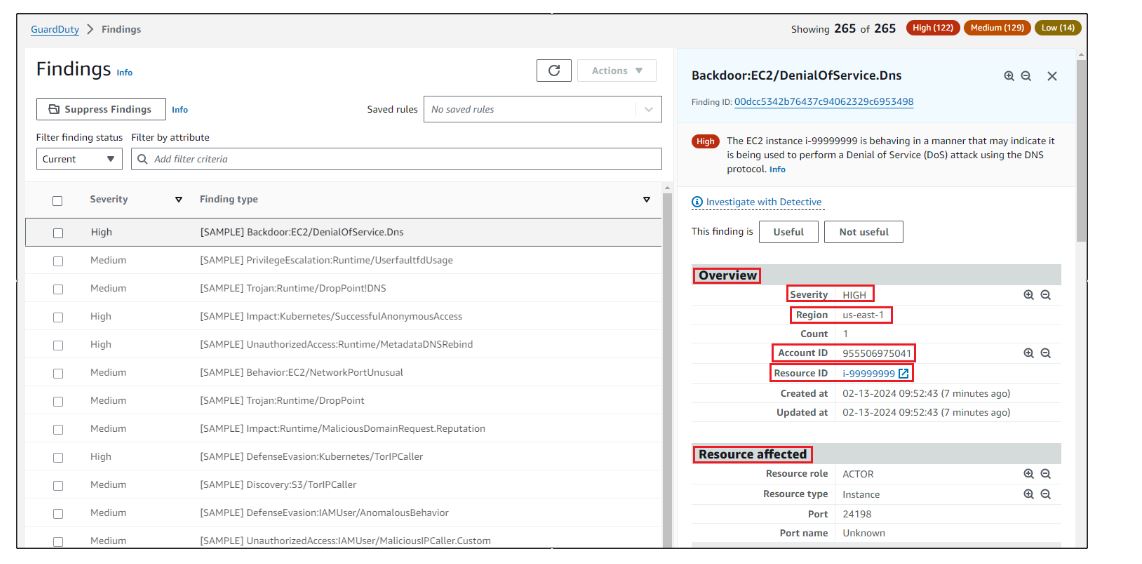Check the Impact:Kubernetes/SuccessfulAnonymousAccess row
The image size is (1142, 564).
pos(58,317)
